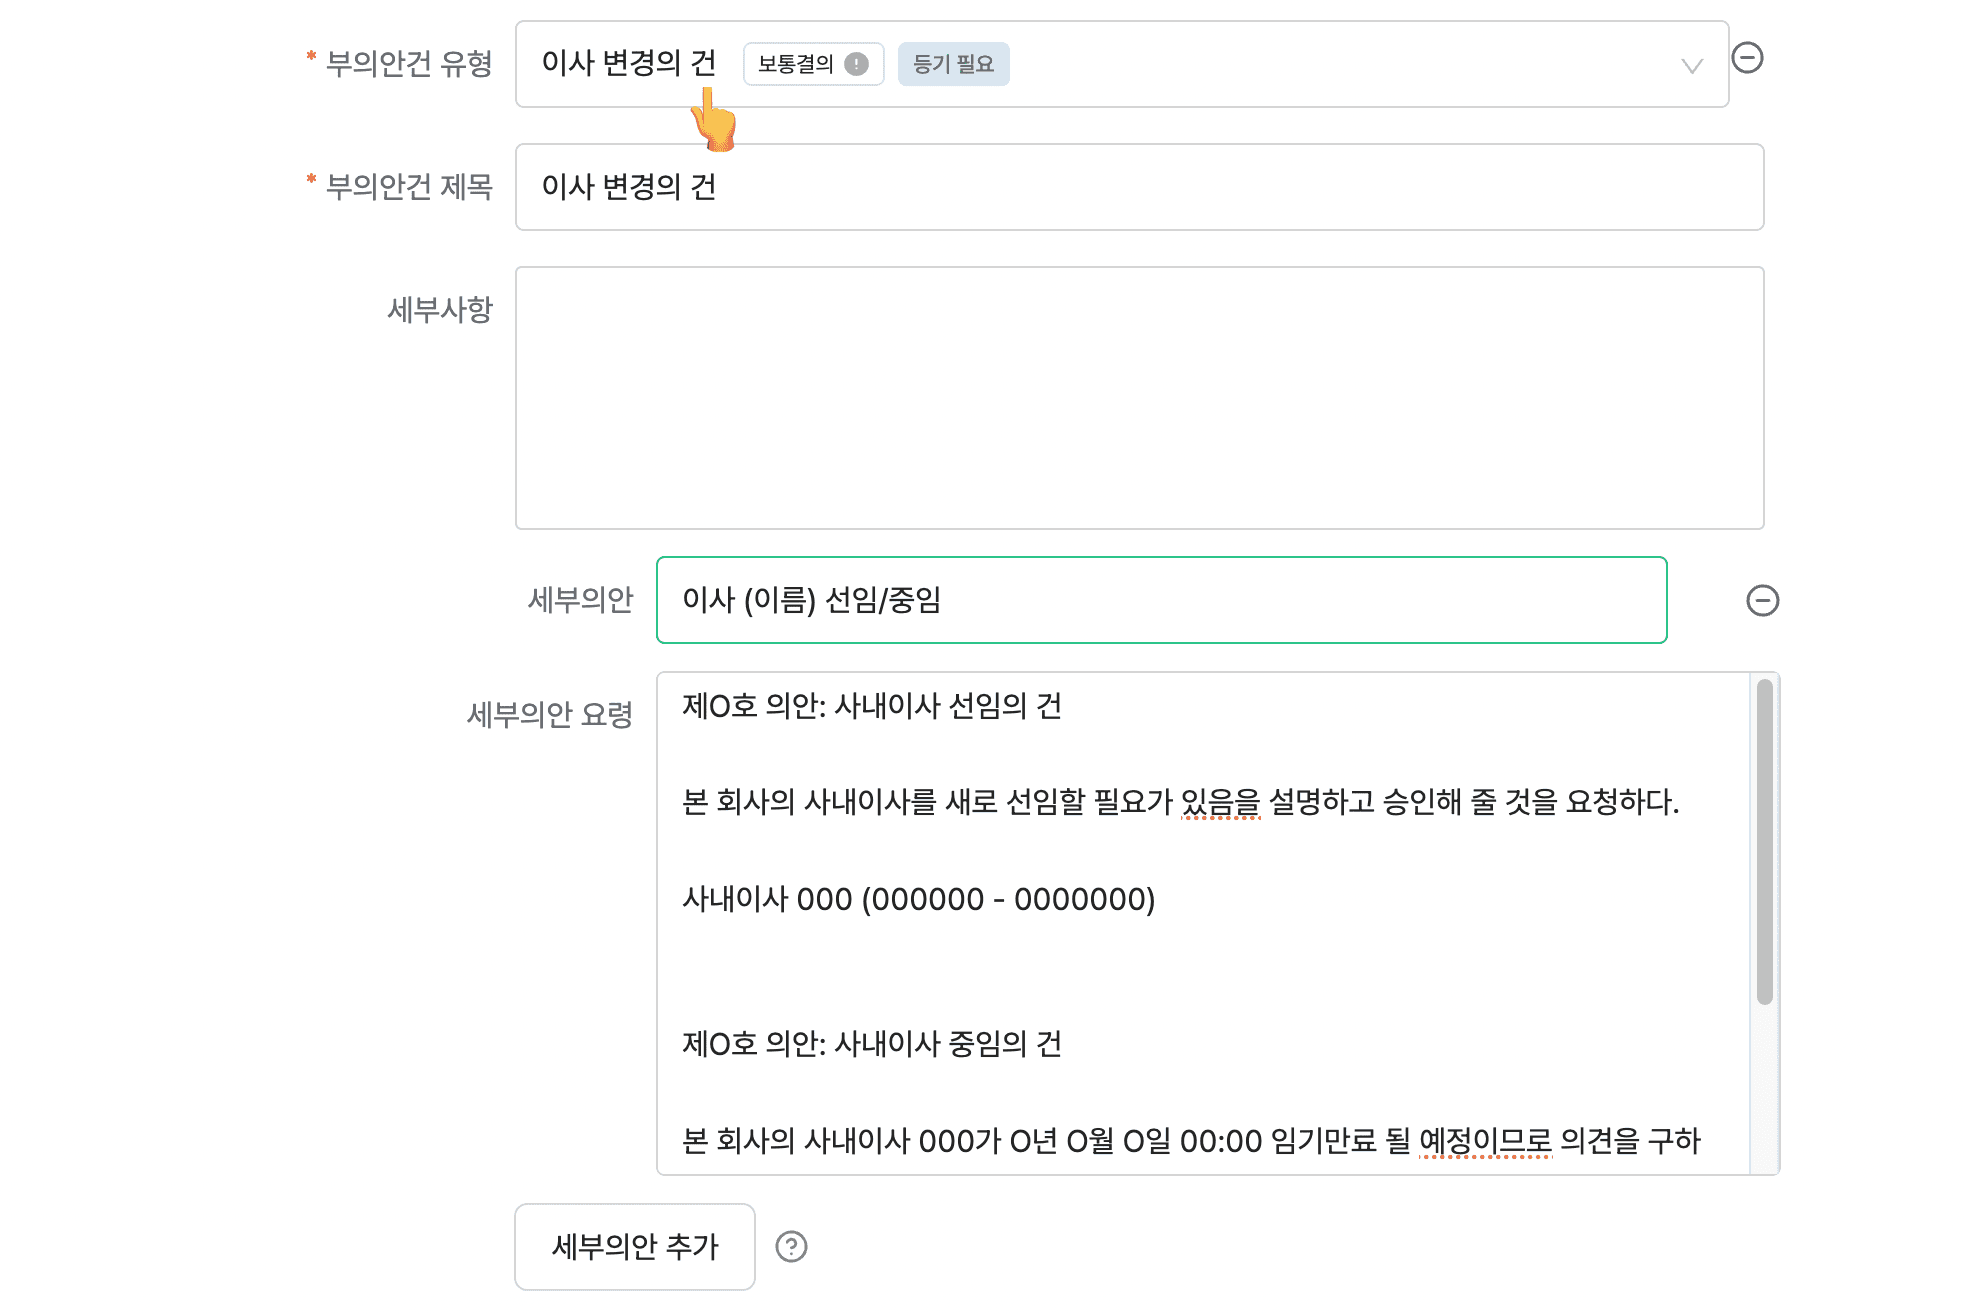Image resolution: width=1964 pixels, height=1314 pixels.
Task: Click inside the empty 세부사항 text area
Action: [x=1139, y=398]
